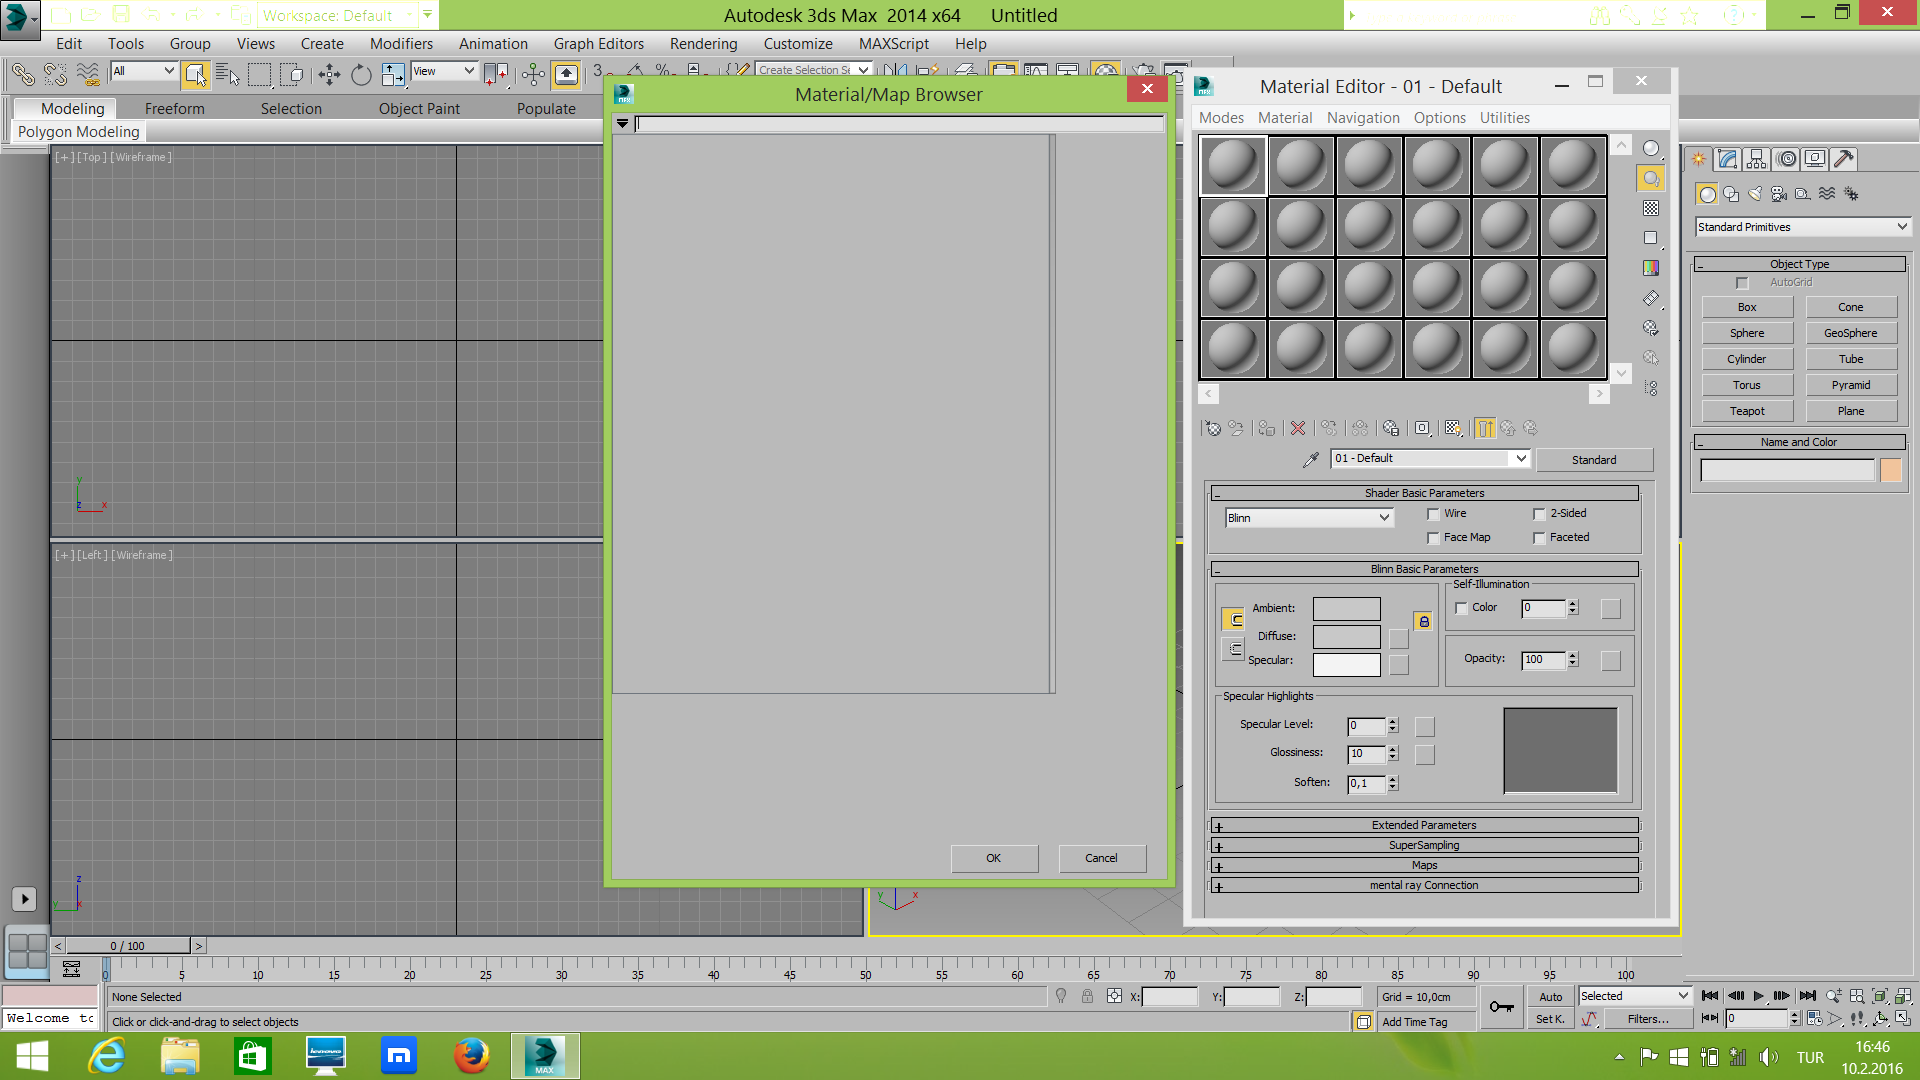Open the Standard Primitives category dropdown
Viewport: 1920px width, 1080px height.
(x=1803, y=227)
